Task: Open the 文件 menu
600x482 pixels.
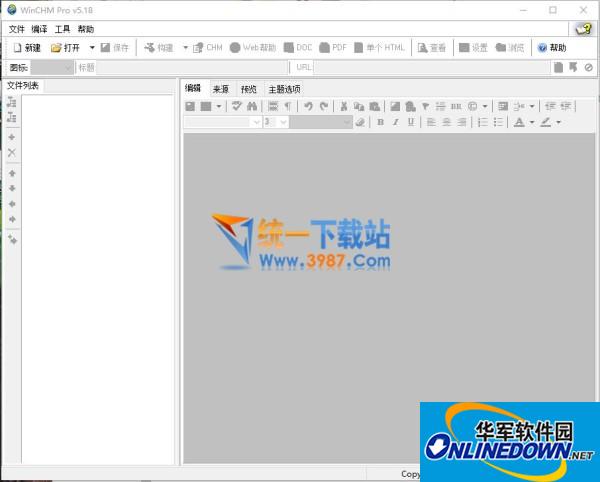Action: pyautogui.click(x=16, y=29)
